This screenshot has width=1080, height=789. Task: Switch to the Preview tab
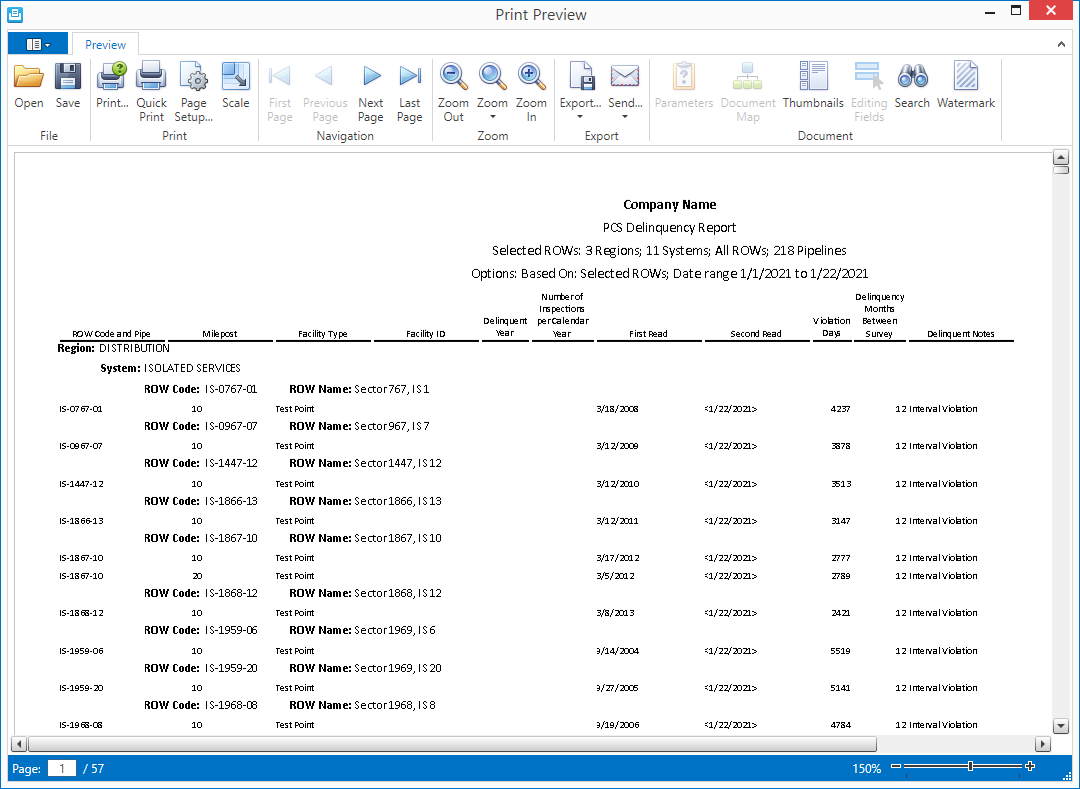click(104, 44)
